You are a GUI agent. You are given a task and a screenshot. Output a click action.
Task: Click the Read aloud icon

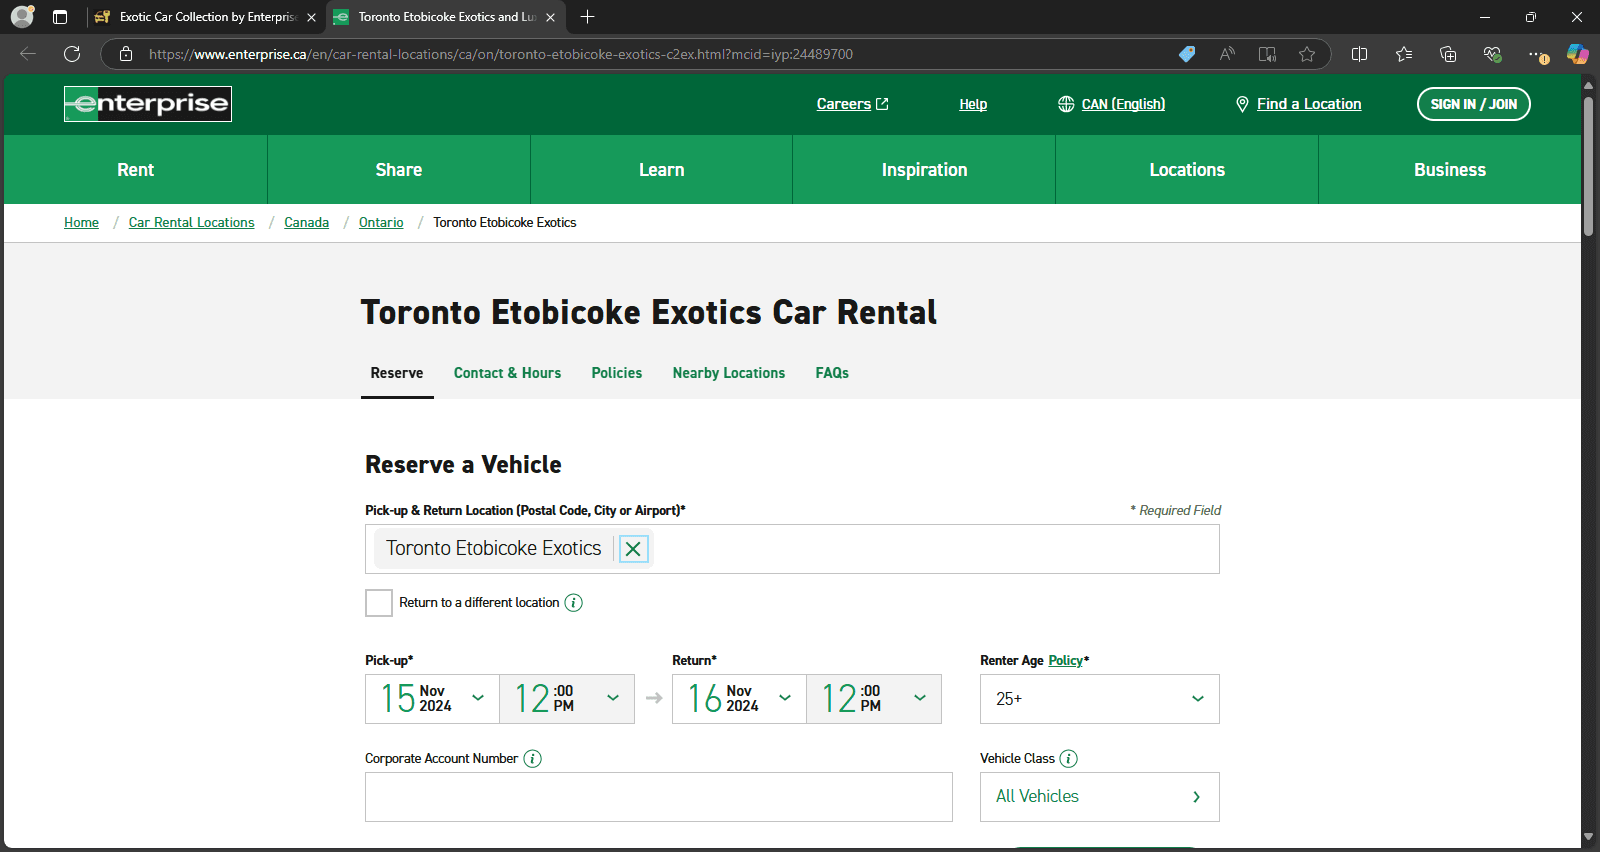tap(1227, 54)
